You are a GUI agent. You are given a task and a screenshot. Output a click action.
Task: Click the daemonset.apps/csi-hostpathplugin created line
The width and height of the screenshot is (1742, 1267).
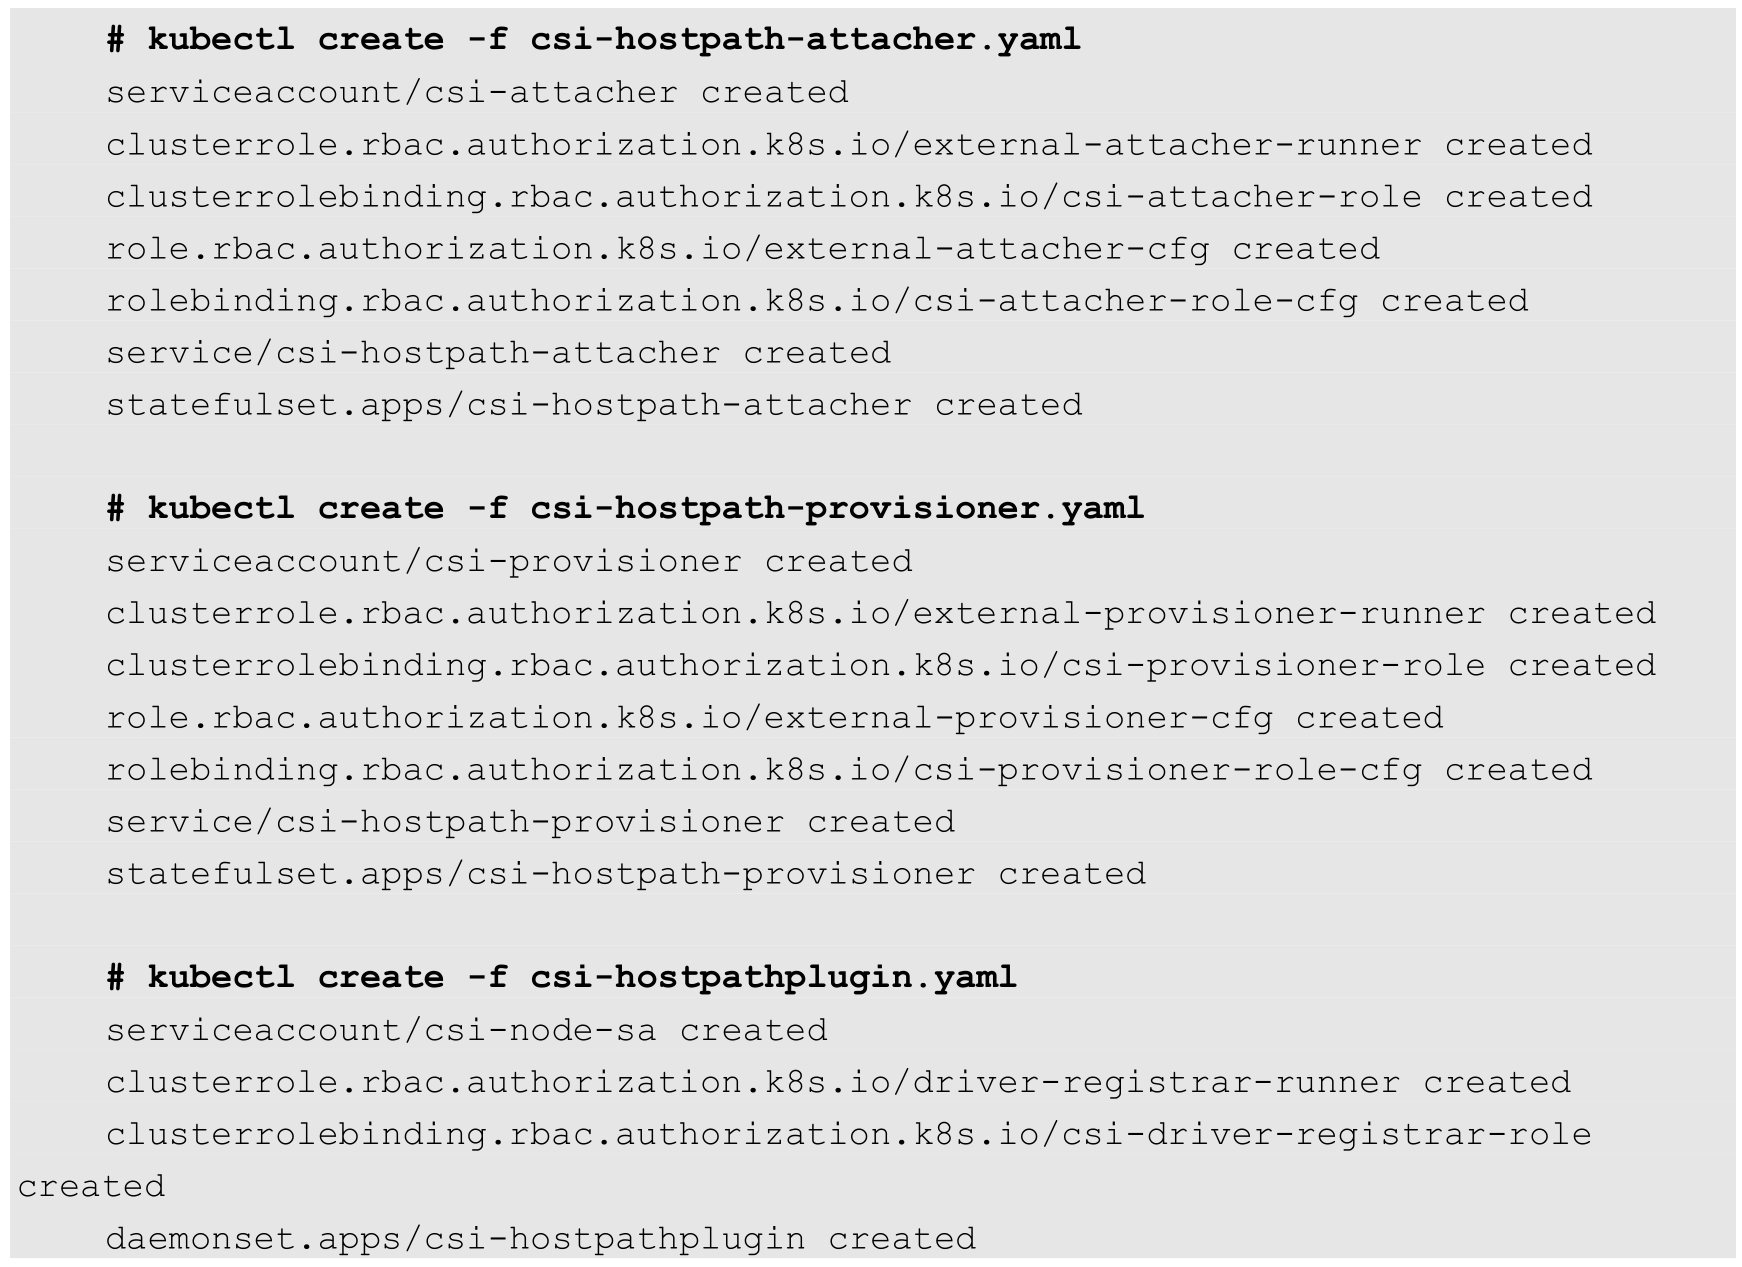541,1239
